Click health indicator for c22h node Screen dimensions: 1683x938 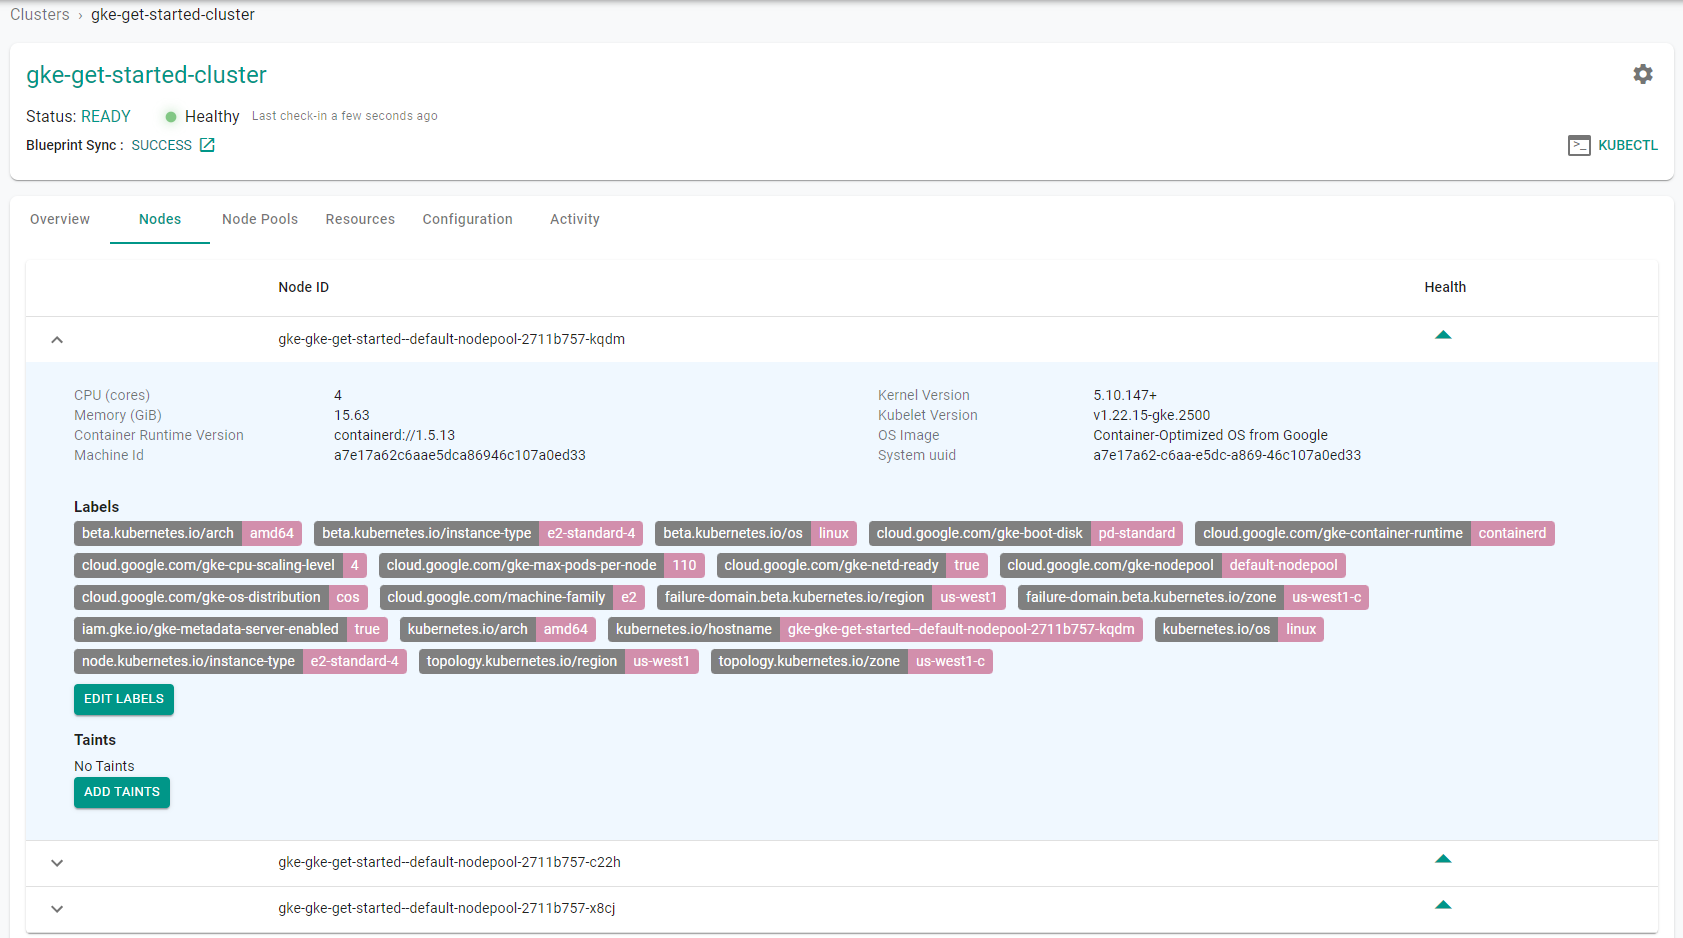tap(1443, 859)
